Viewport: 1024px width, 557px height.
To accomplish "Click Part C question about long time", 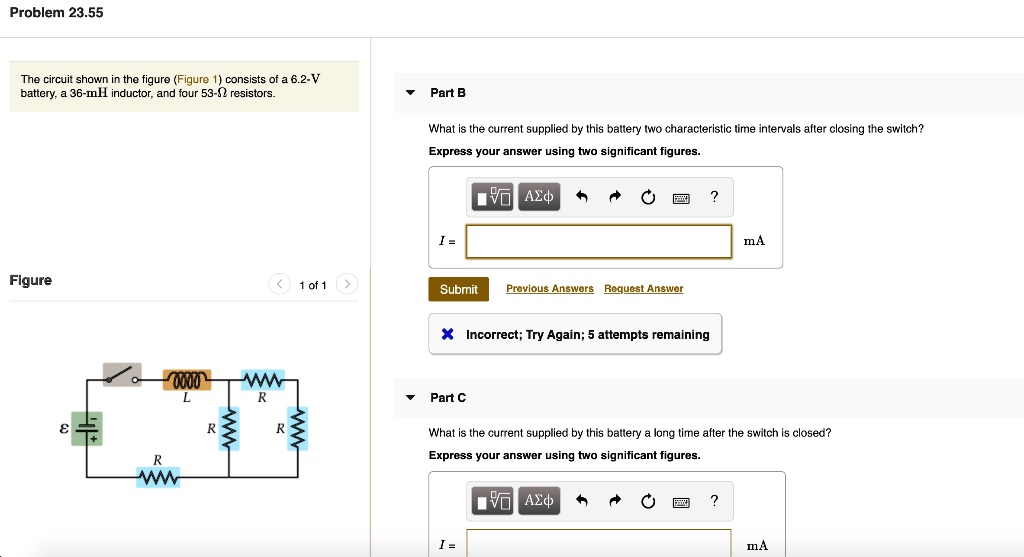I will (x=630, y=433).
